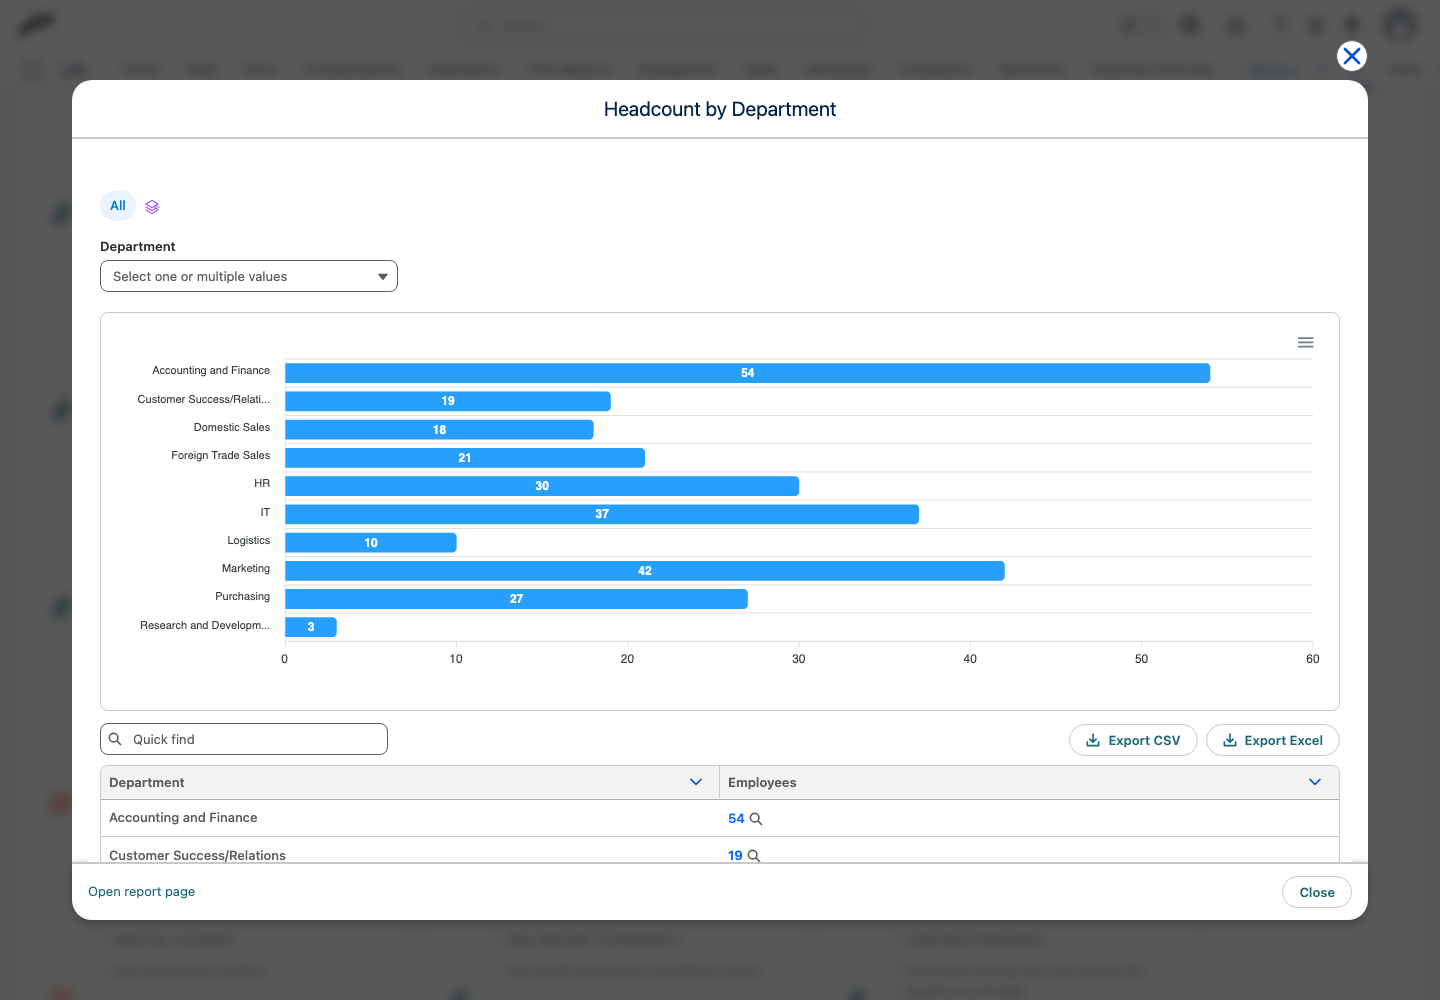Open the chart hamburger menu
Screen dimensions: 1440x1000
click(1305, 342)
